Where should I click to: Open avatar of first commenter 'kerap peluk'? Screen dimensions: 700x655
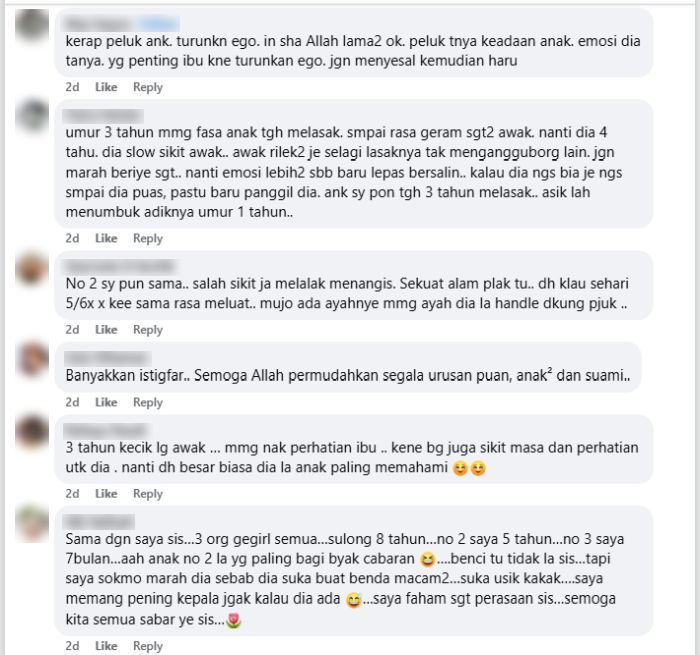(x=32, y=25)
